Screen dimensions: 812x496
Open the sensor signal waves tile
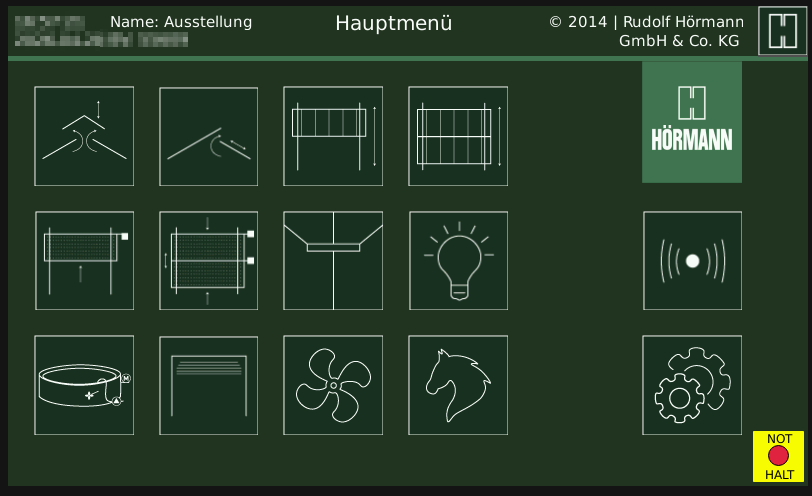click(x=692, y=260)
